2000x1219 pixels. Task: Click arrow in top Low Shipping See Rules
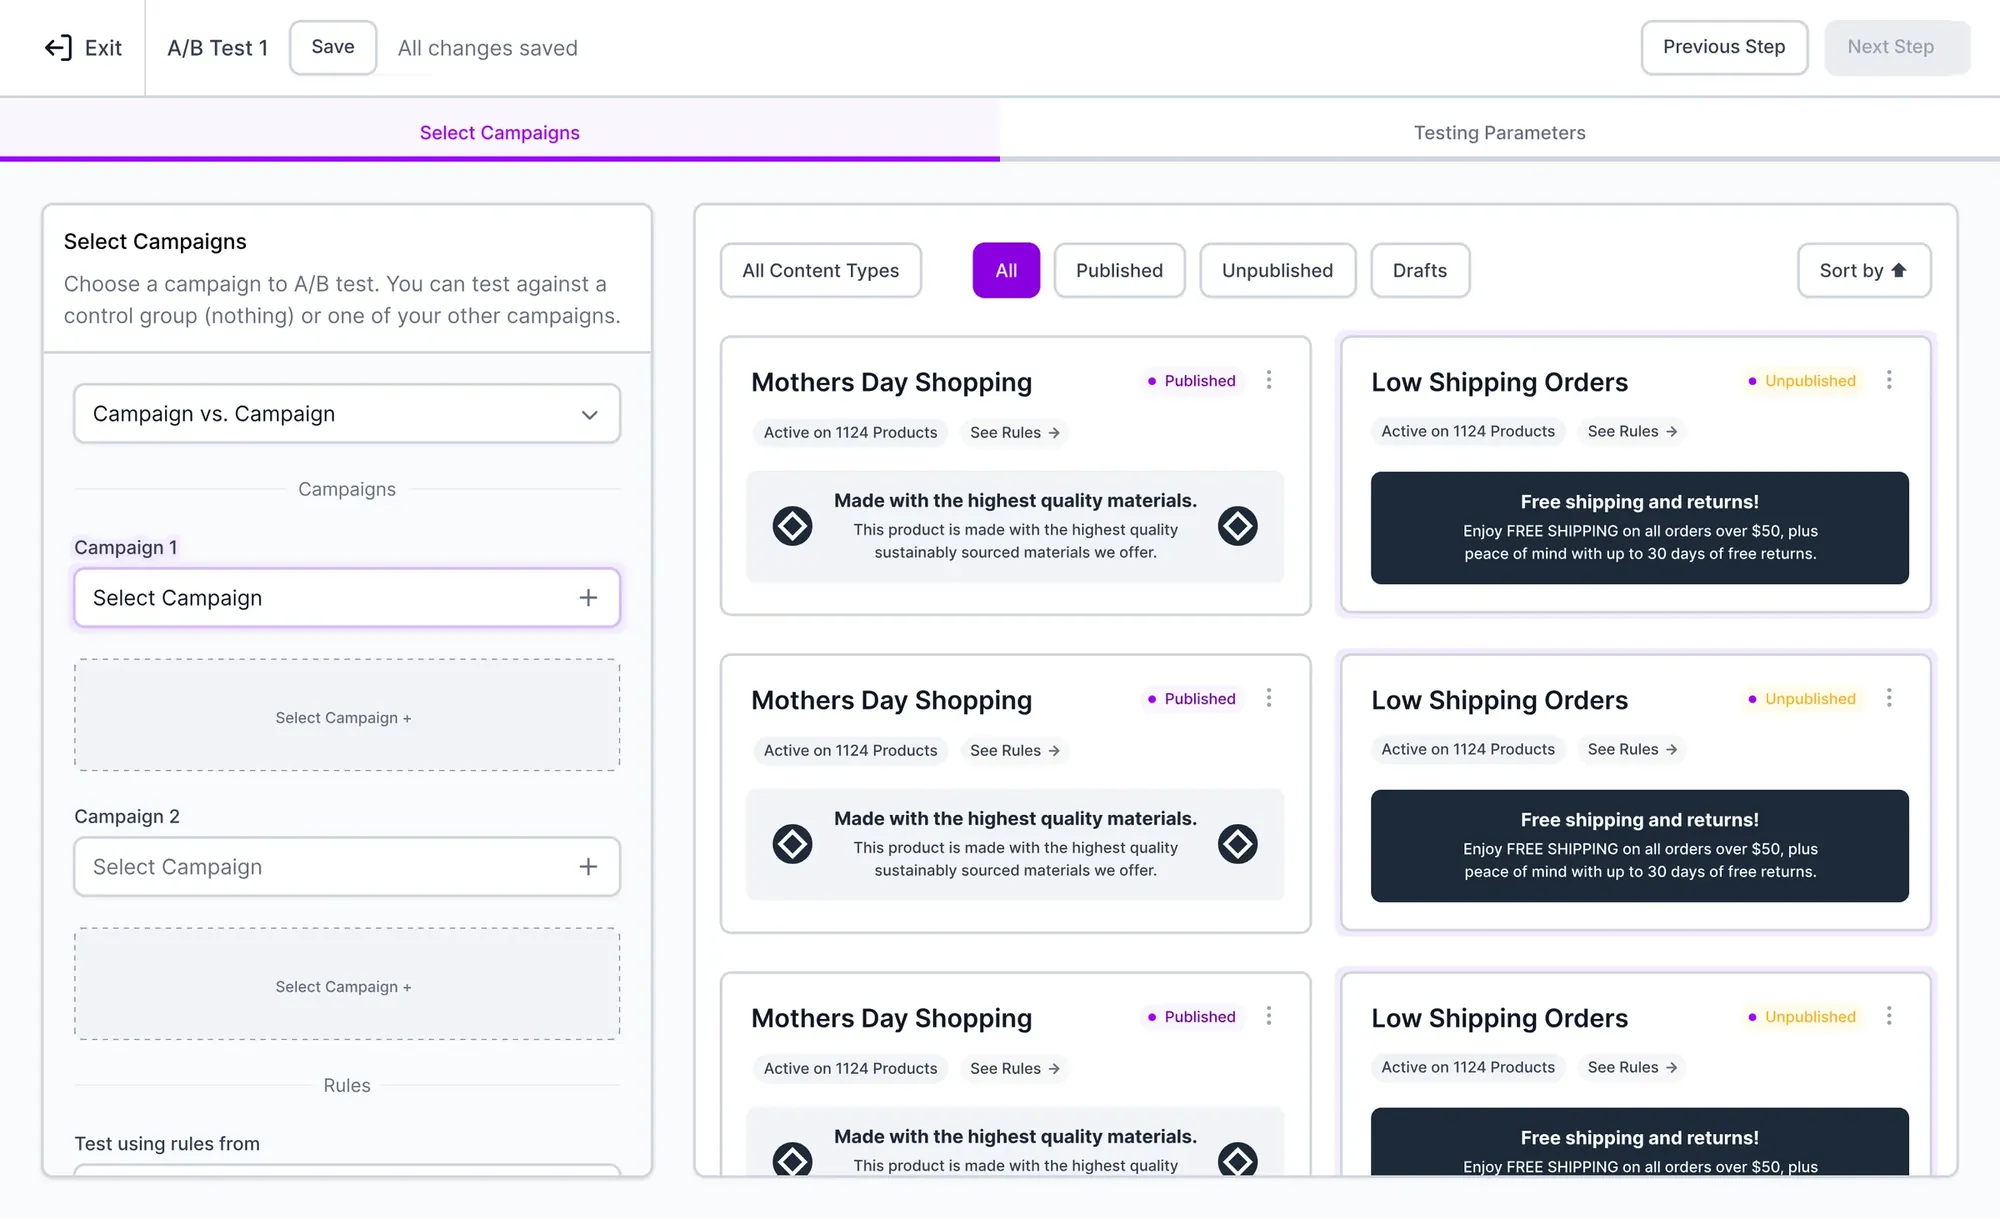(1671, 431)
